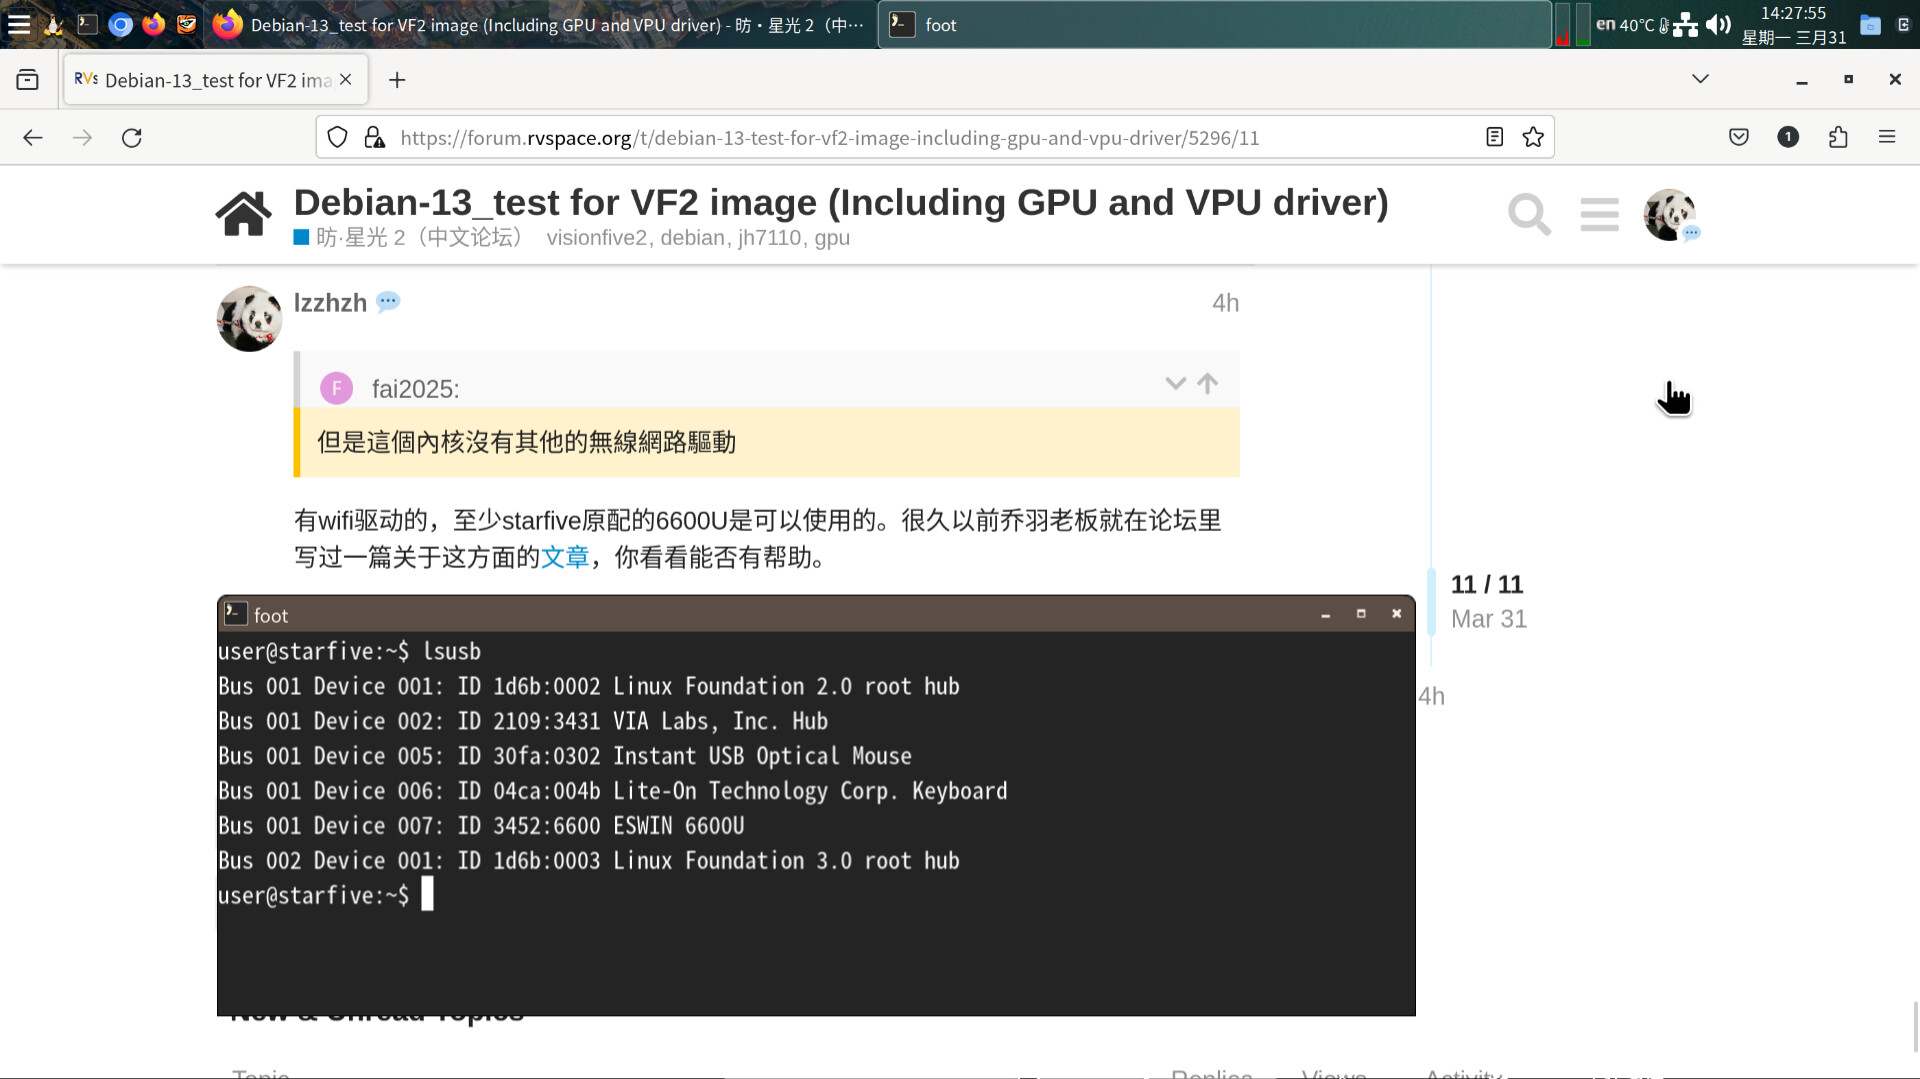Open a new browser tab
This screenshot has height=1079, width=1920.
tap(397, 80)
